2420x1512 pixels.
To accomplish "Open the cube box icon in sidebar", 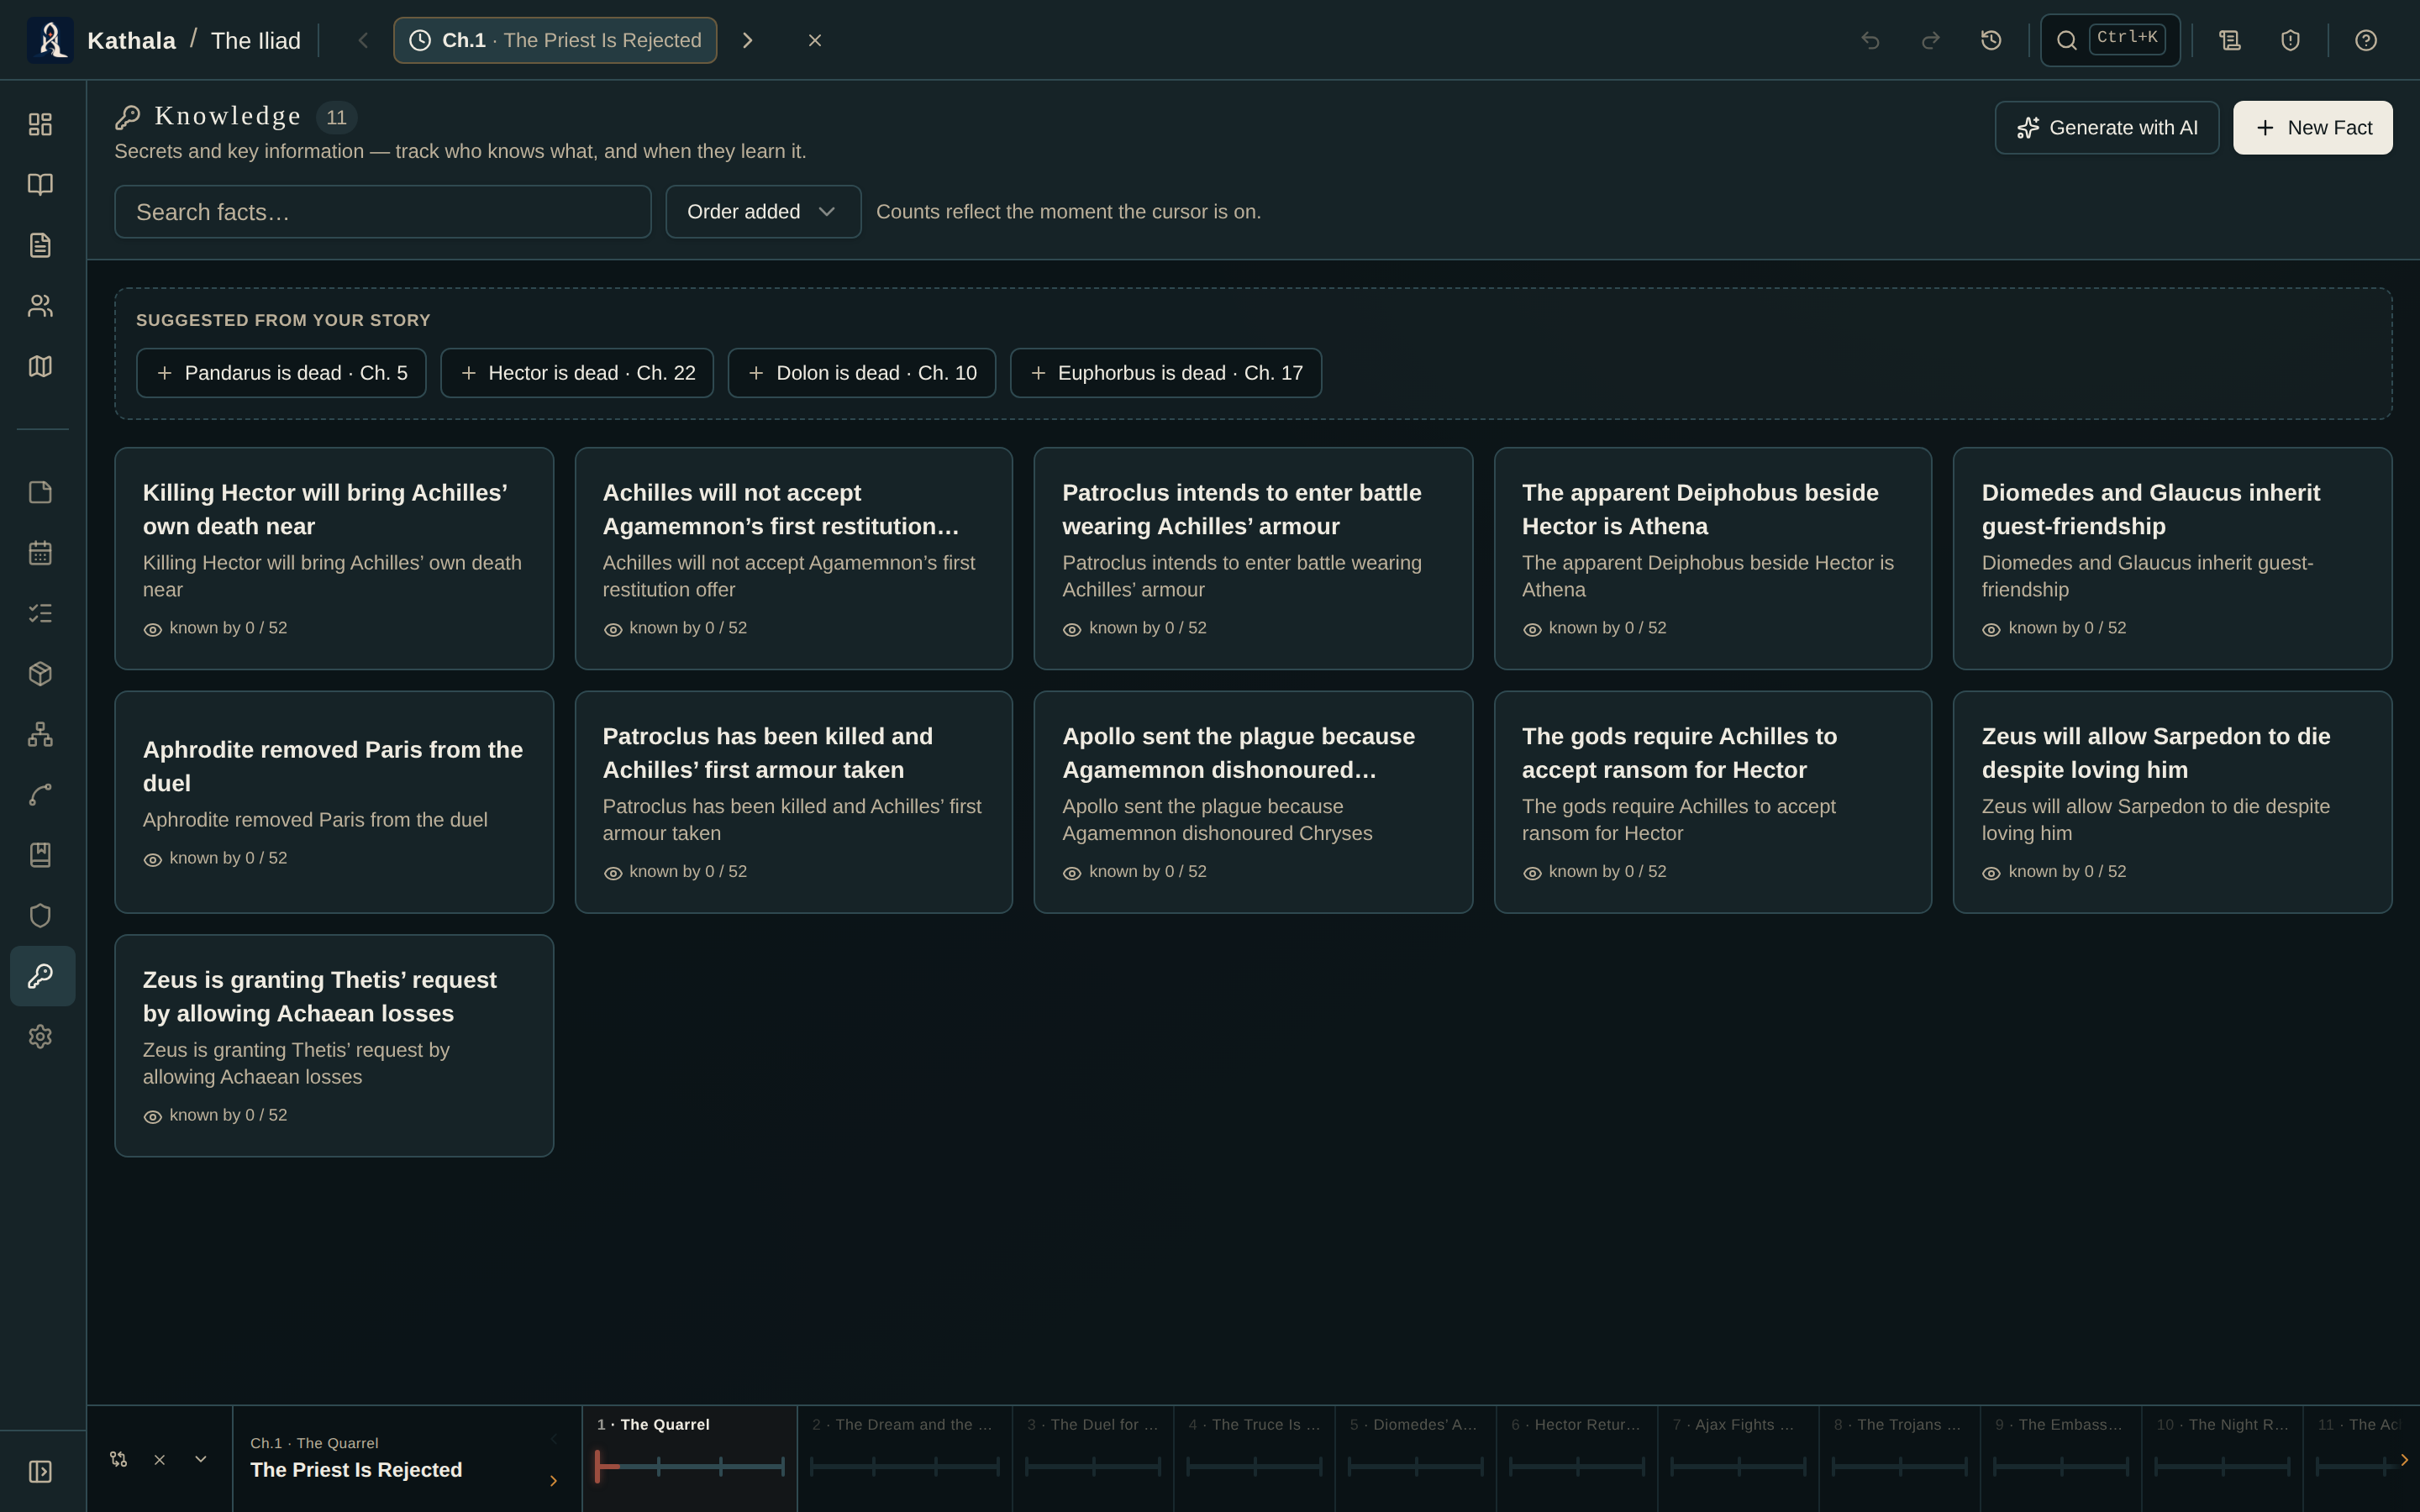I will tap(40, 674).
